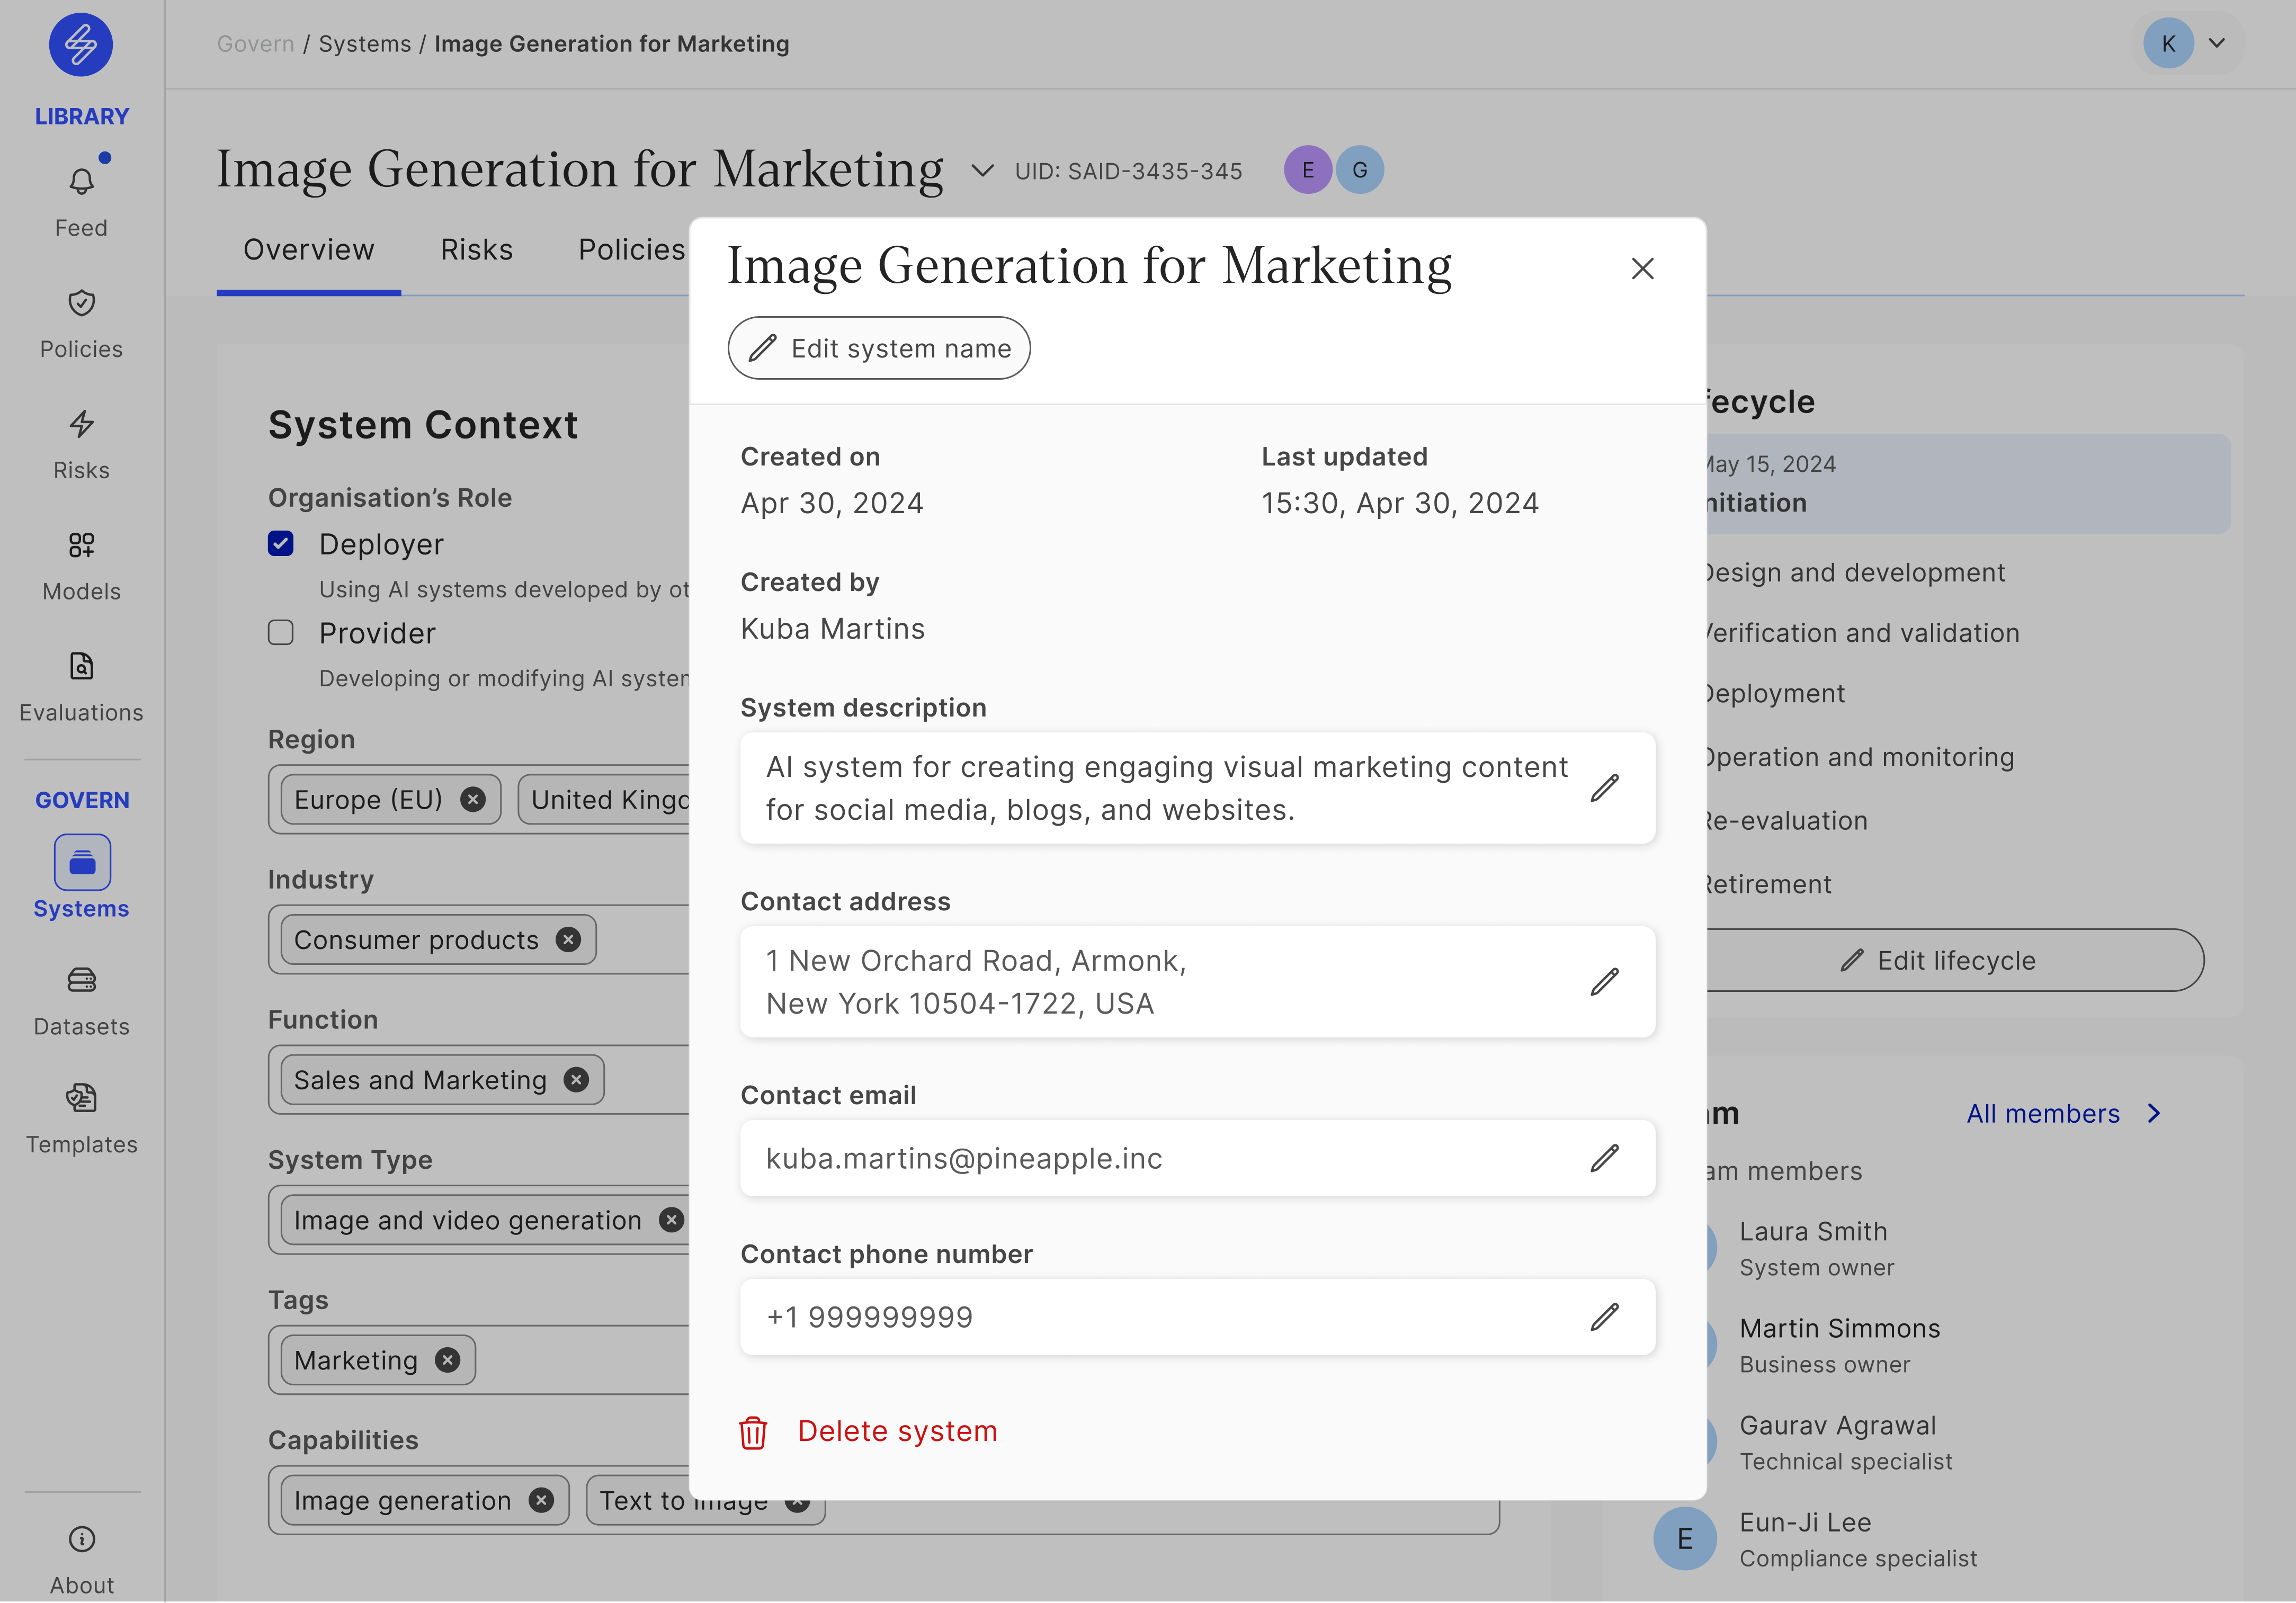Remove the Europe (EU) region tag

(473, 800)
